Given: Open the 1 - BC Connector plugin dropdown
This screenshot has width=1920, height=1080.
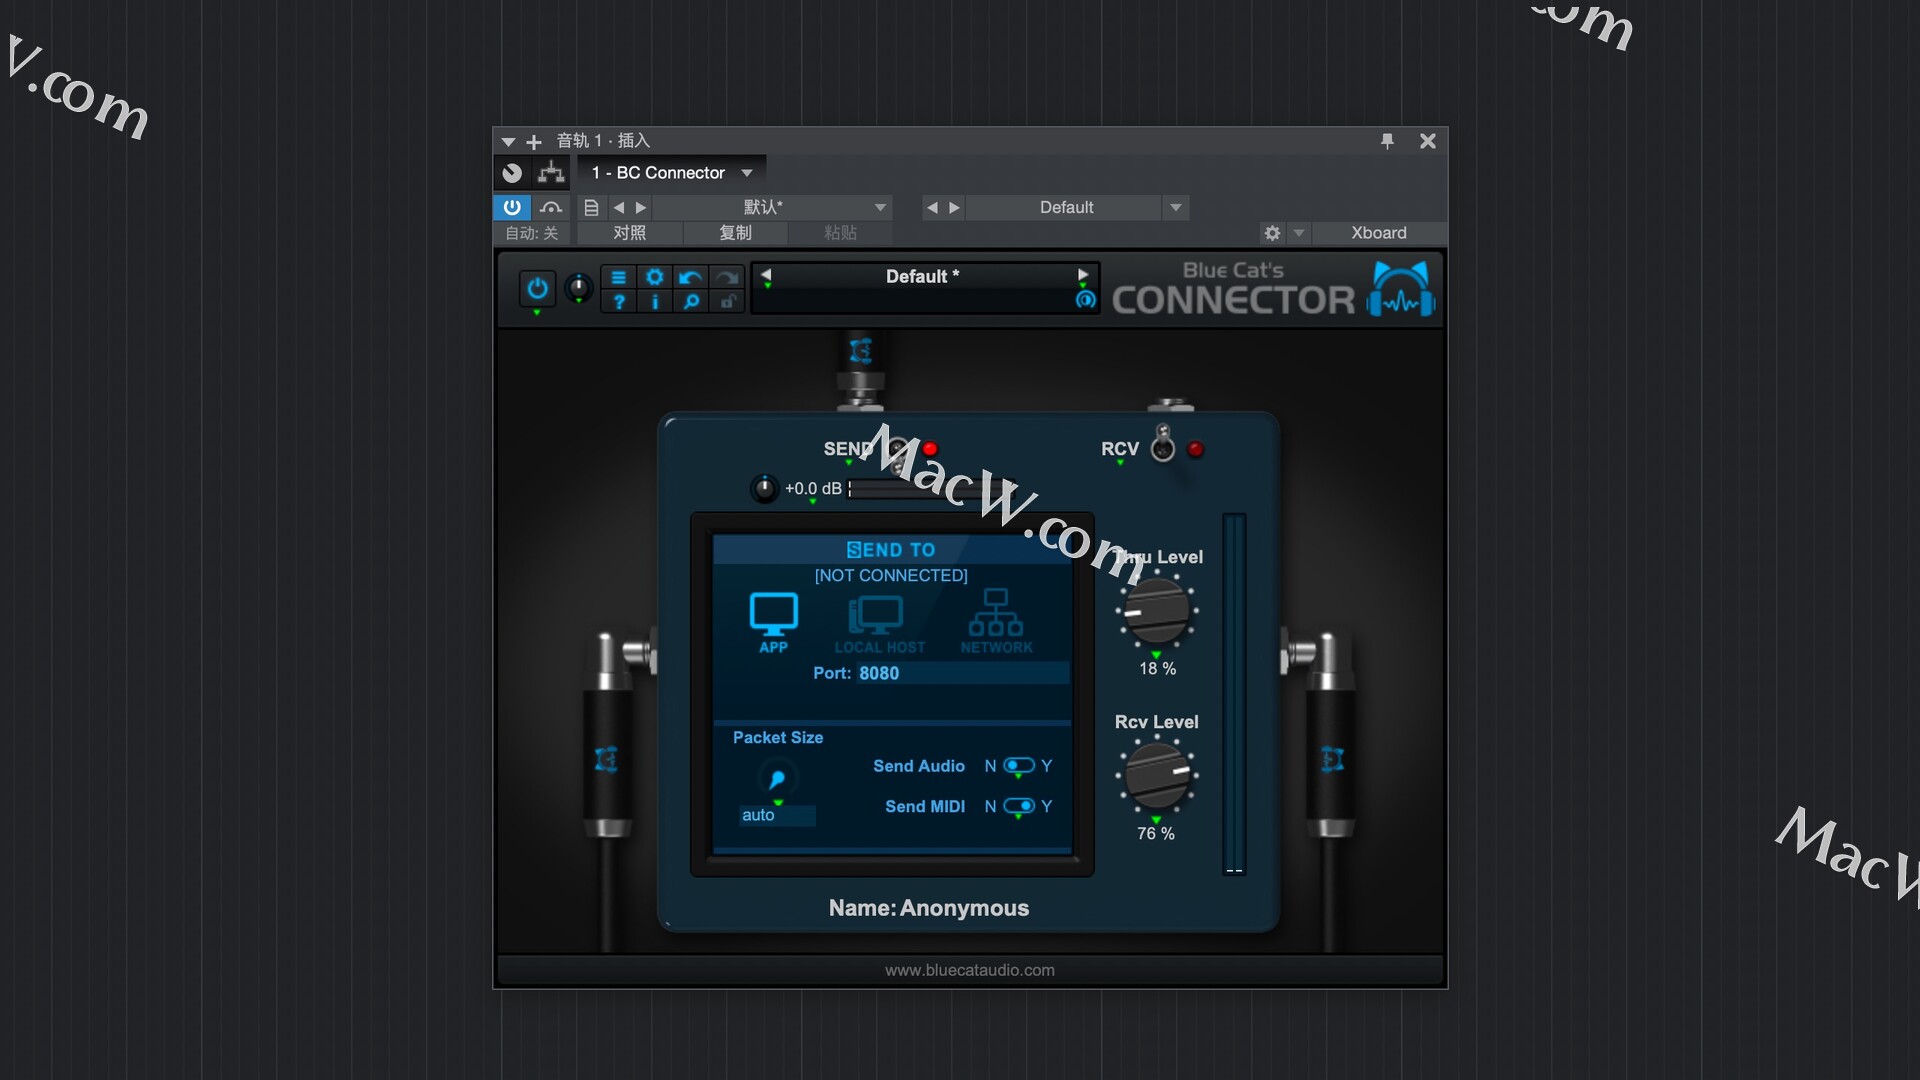Looking at the screenshot, I should [672, 172].
